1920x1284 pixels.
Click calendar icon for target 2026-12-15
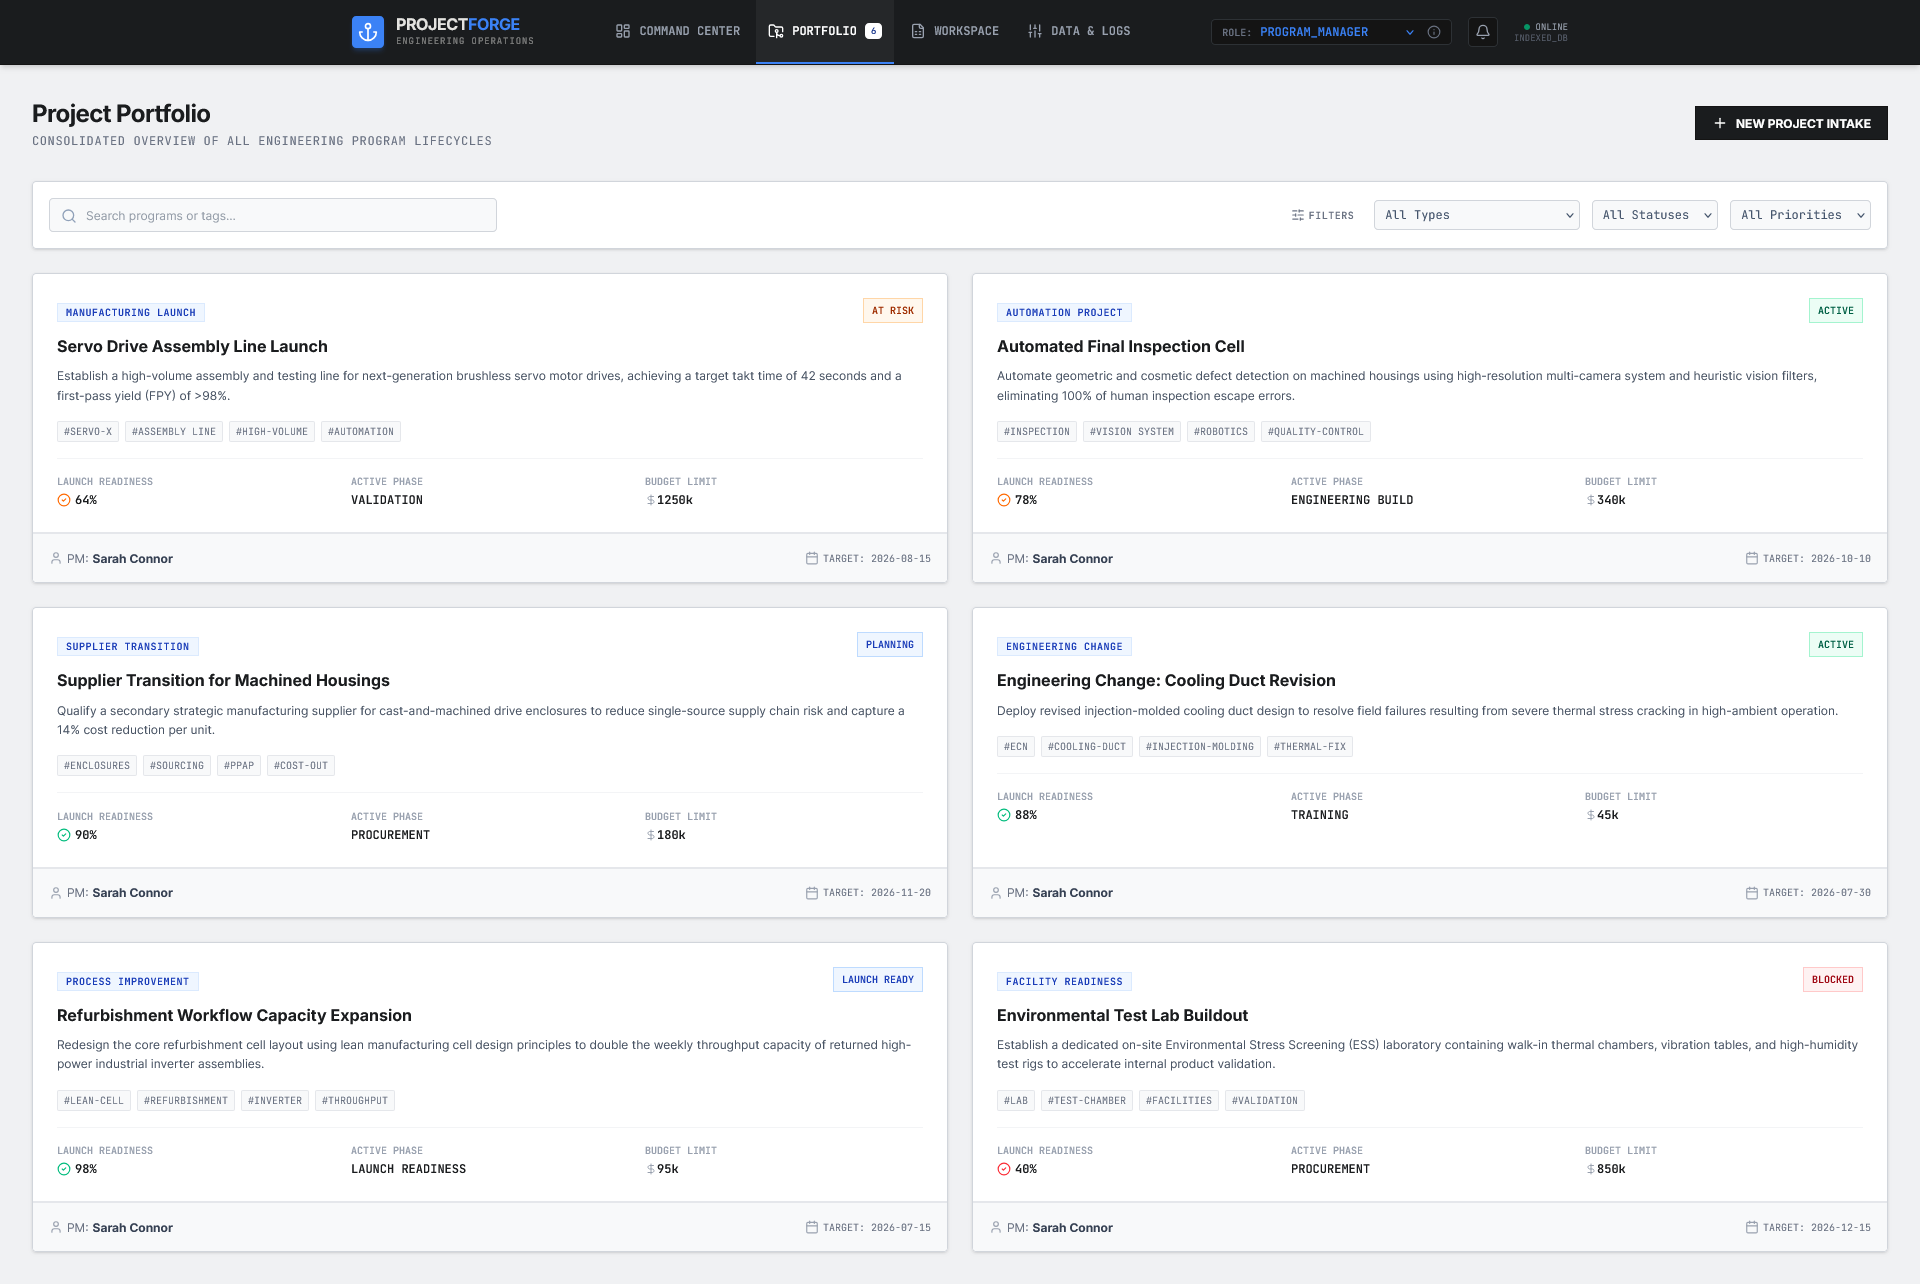pyautogui.click(x=1752, y=1227)
